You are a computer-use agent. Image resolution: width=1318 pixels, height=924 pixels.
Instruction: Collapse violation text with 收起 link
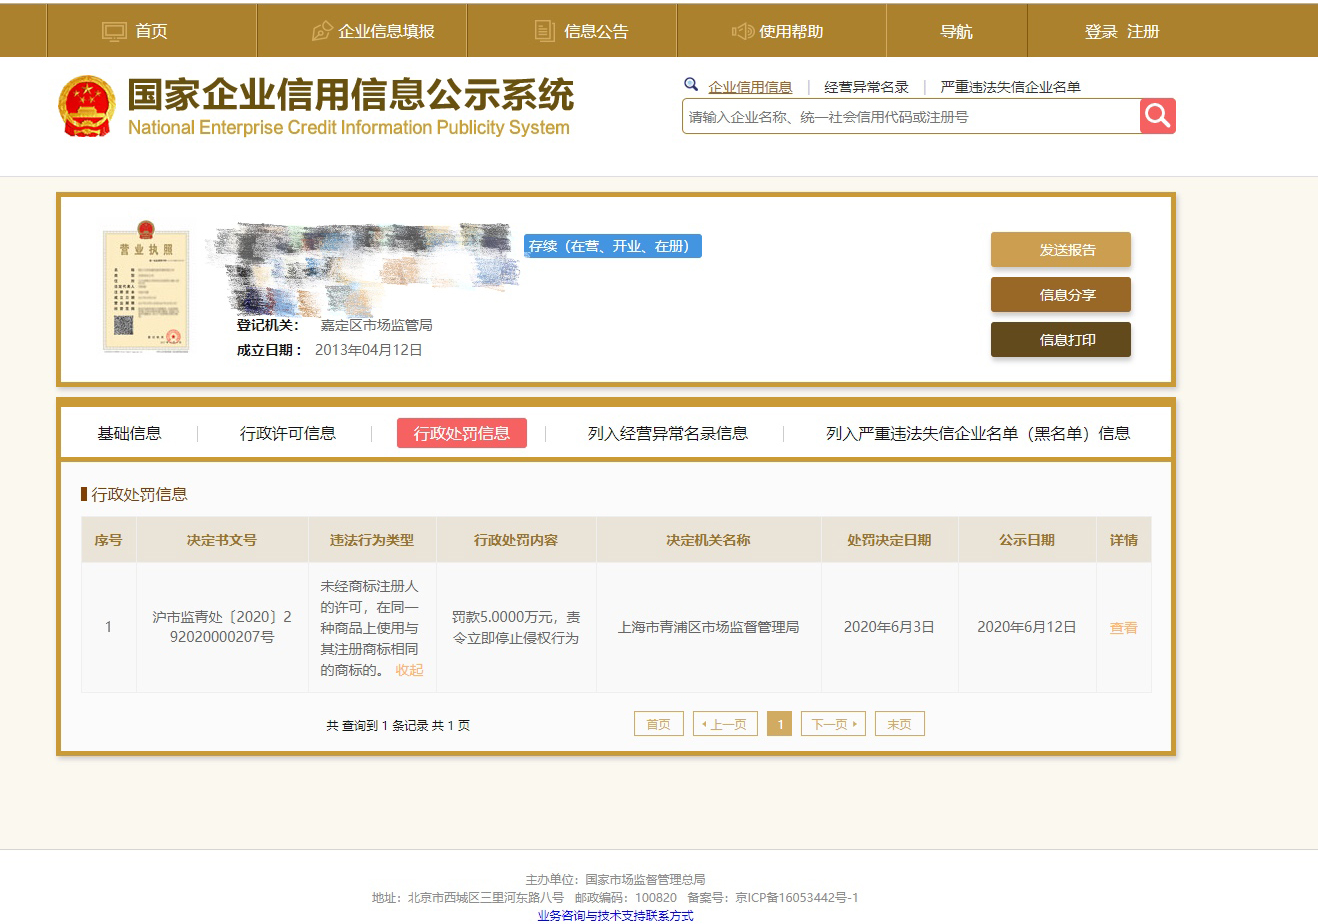point(409,670)
